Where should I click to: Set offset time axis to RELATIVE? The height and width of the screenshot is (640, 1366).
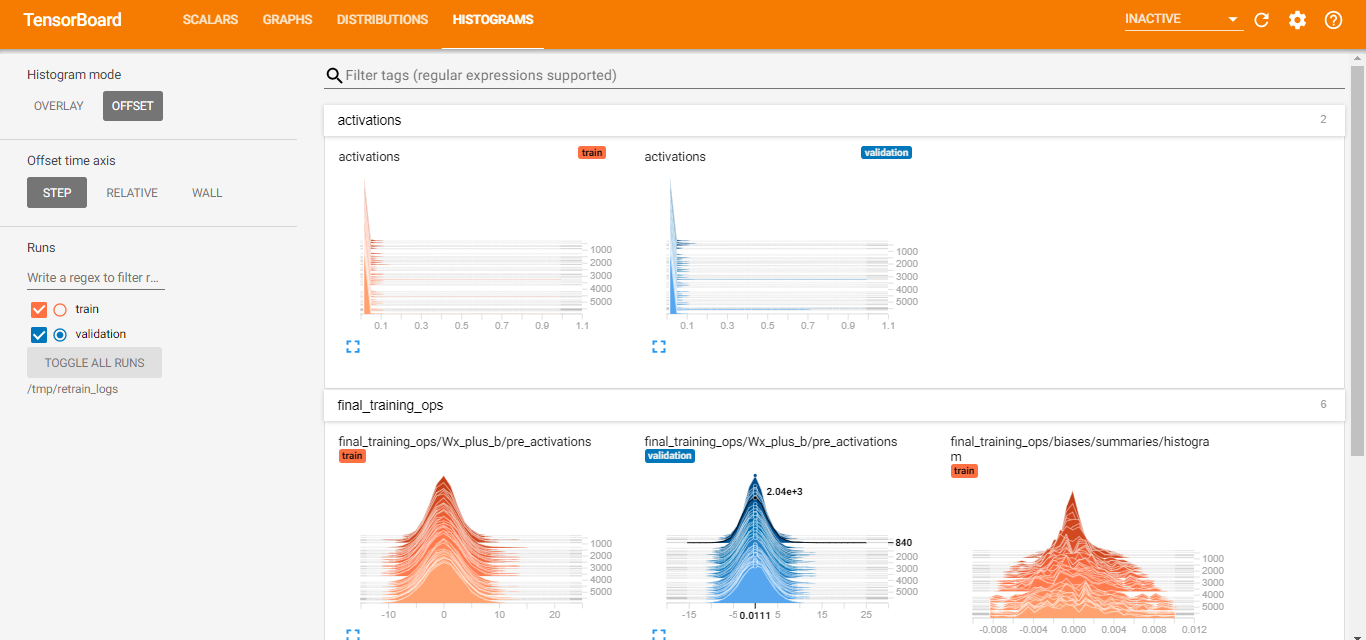(x=132, y=193)
